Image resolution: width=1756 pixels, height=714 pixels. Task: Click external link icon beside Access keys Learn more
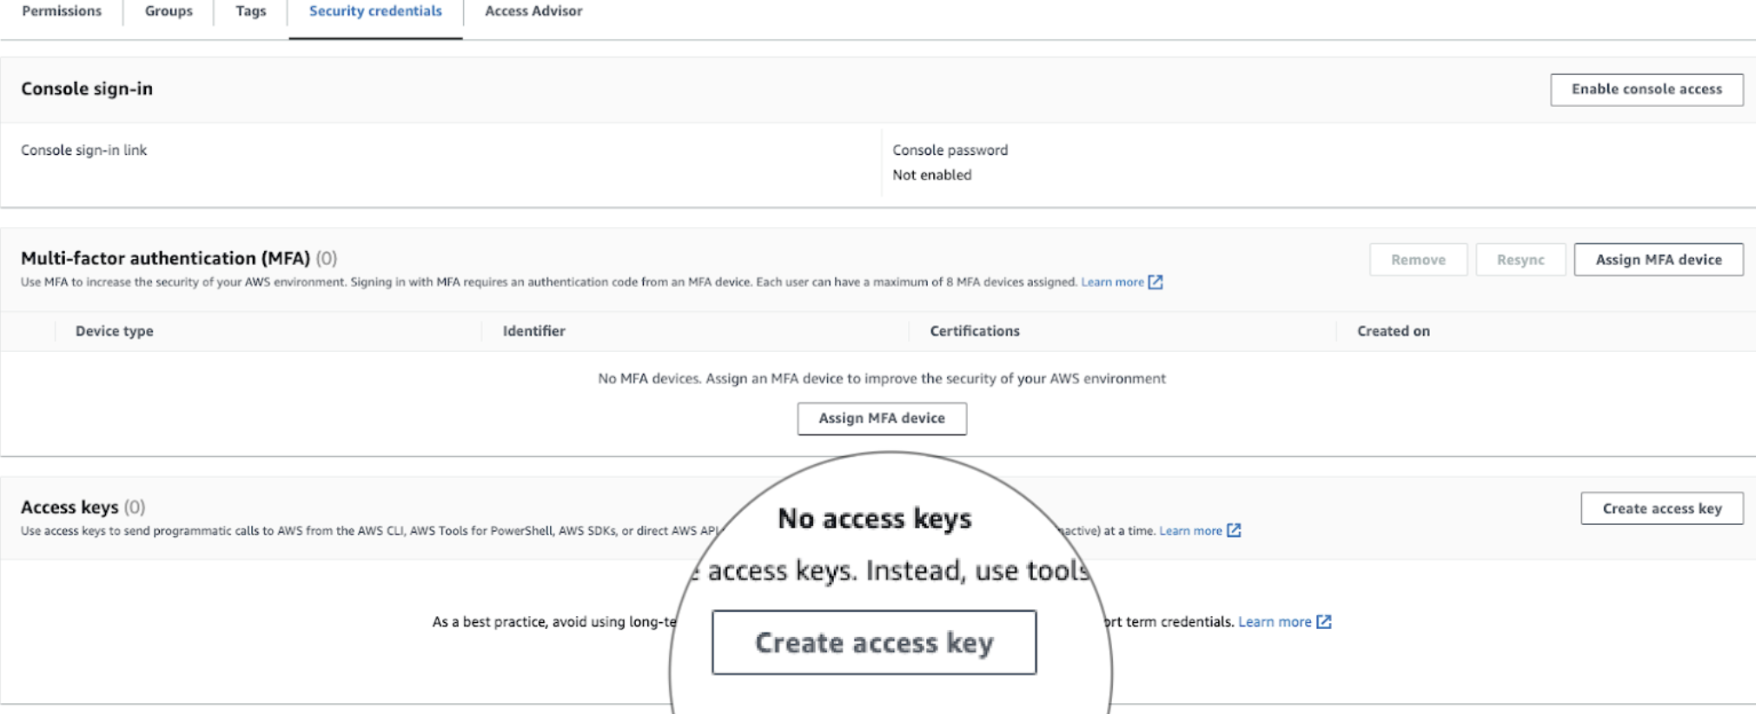[1234, 530]
